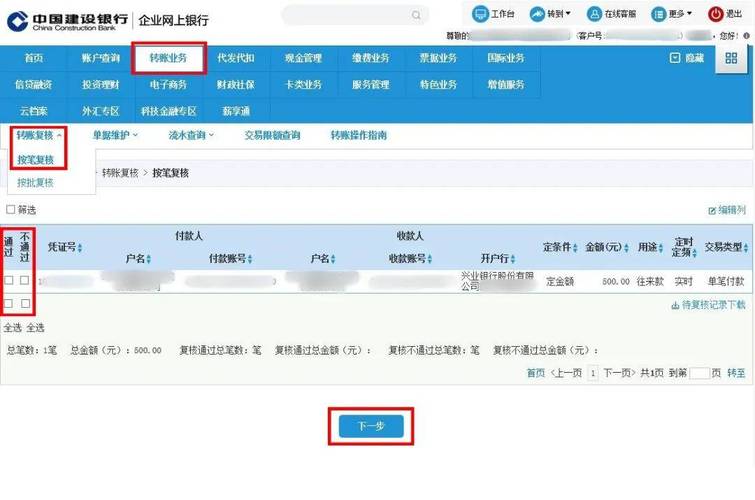Go to the 首页 main tab
Viewport: 755px width, 500px height.
click(x=34, y=58)
